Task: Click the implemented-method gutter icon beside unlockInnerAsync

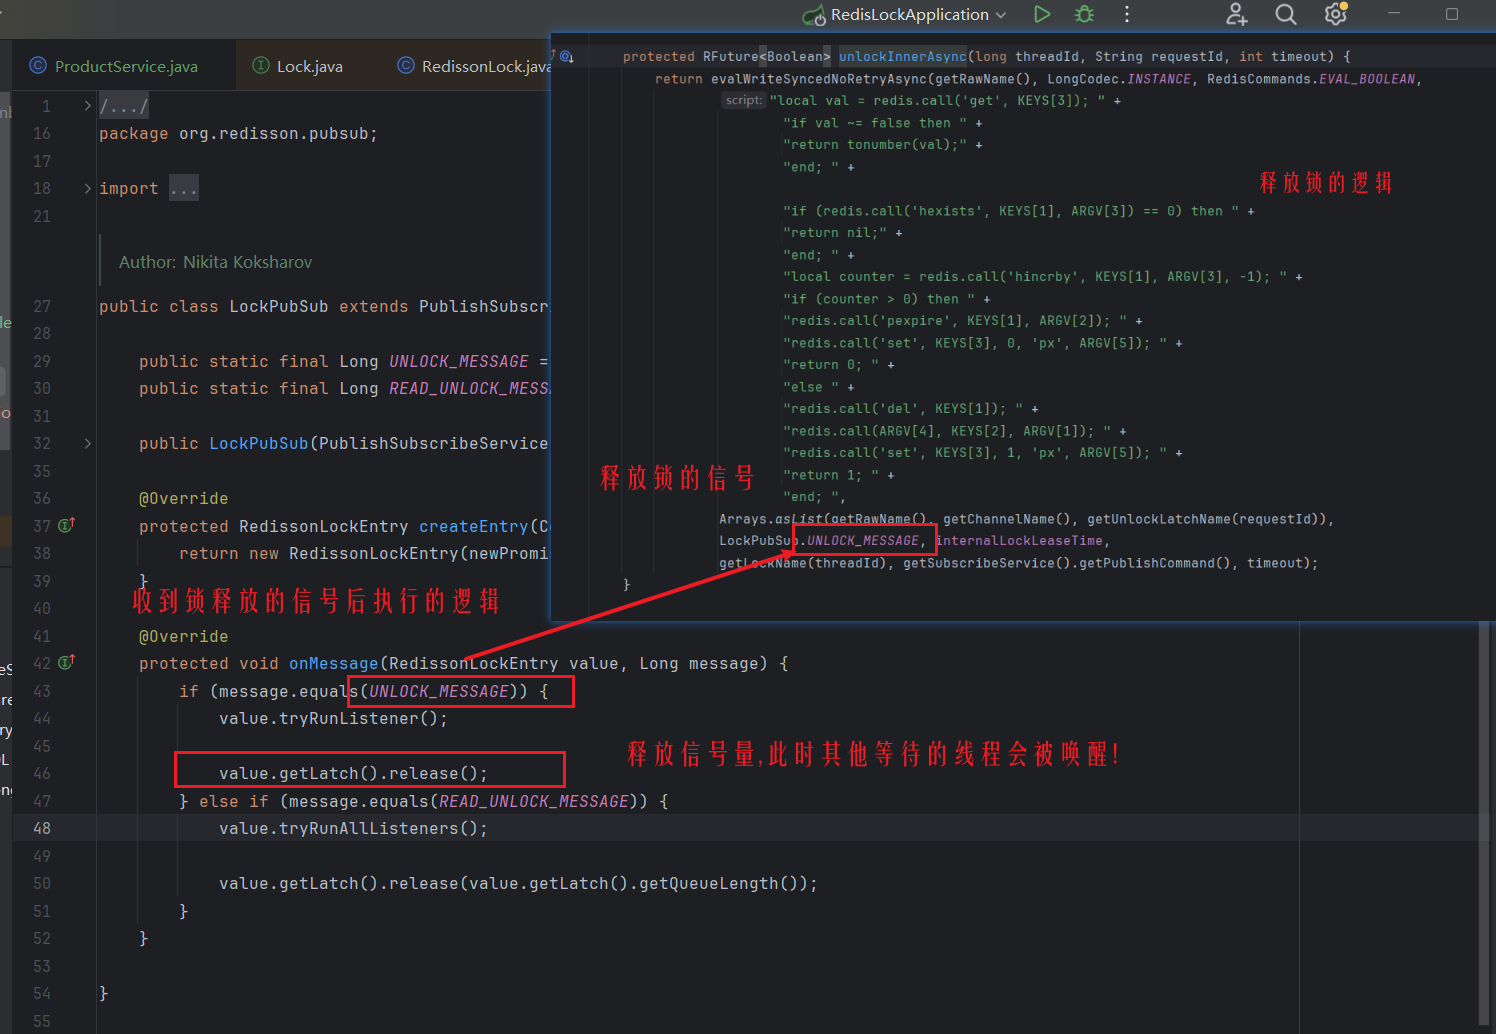Action: (566, 57)
